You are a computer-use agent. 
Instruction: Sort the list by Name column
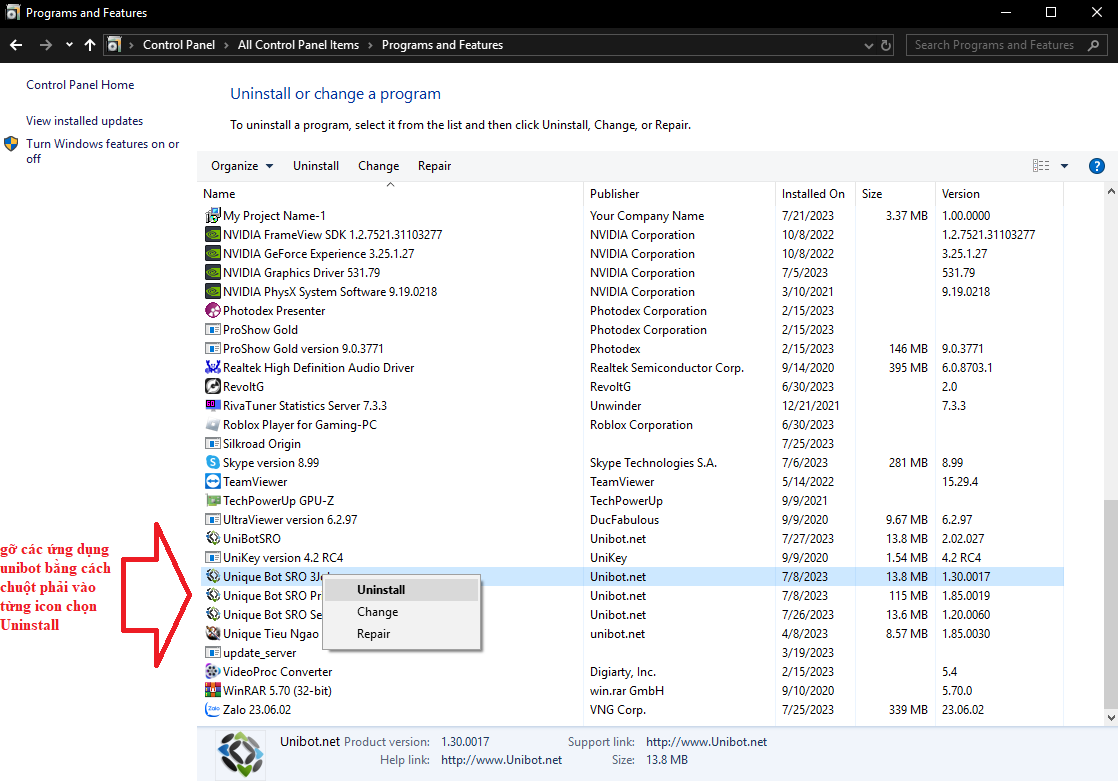click(390, 194)
